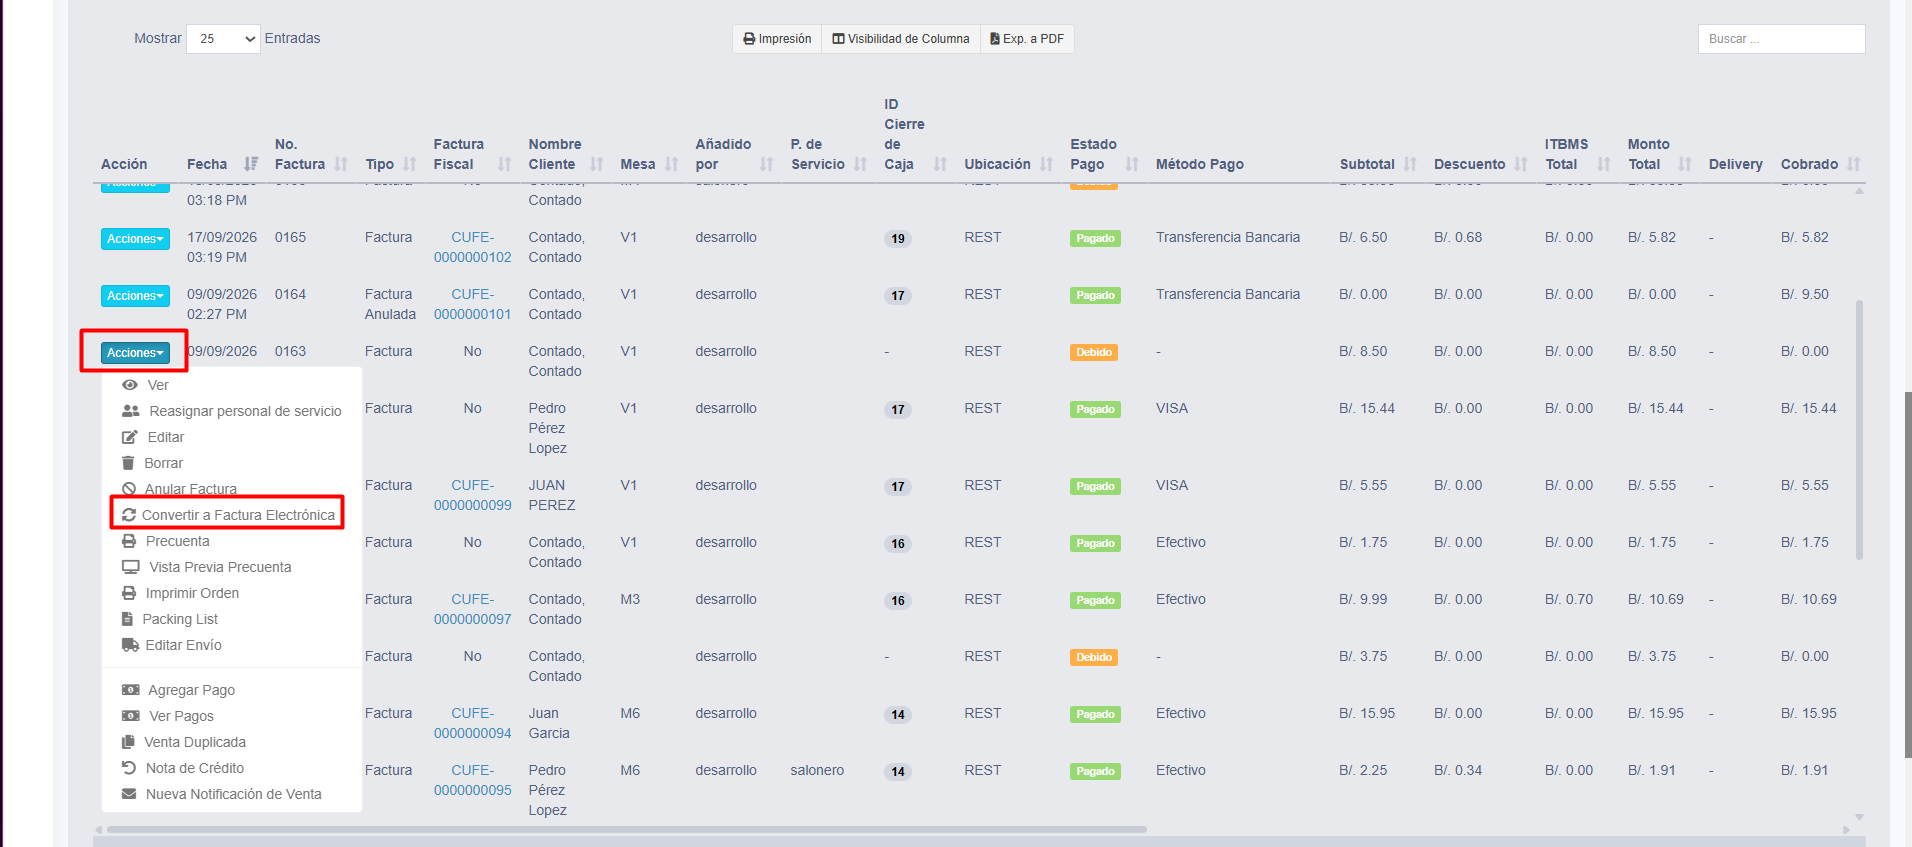Click the Impresión button
The width and height of the screenshot is (1912, 847).
777,39
